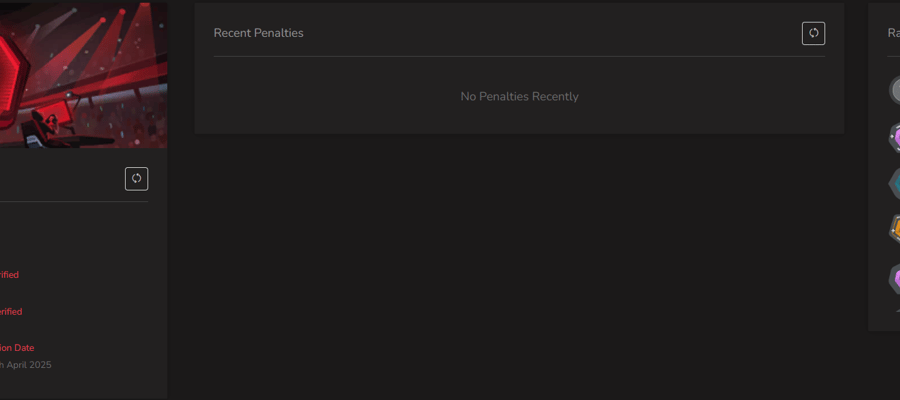
Task: Click the red 'ion Date' label
Action: pyautogui.click(x=17, y=348)
